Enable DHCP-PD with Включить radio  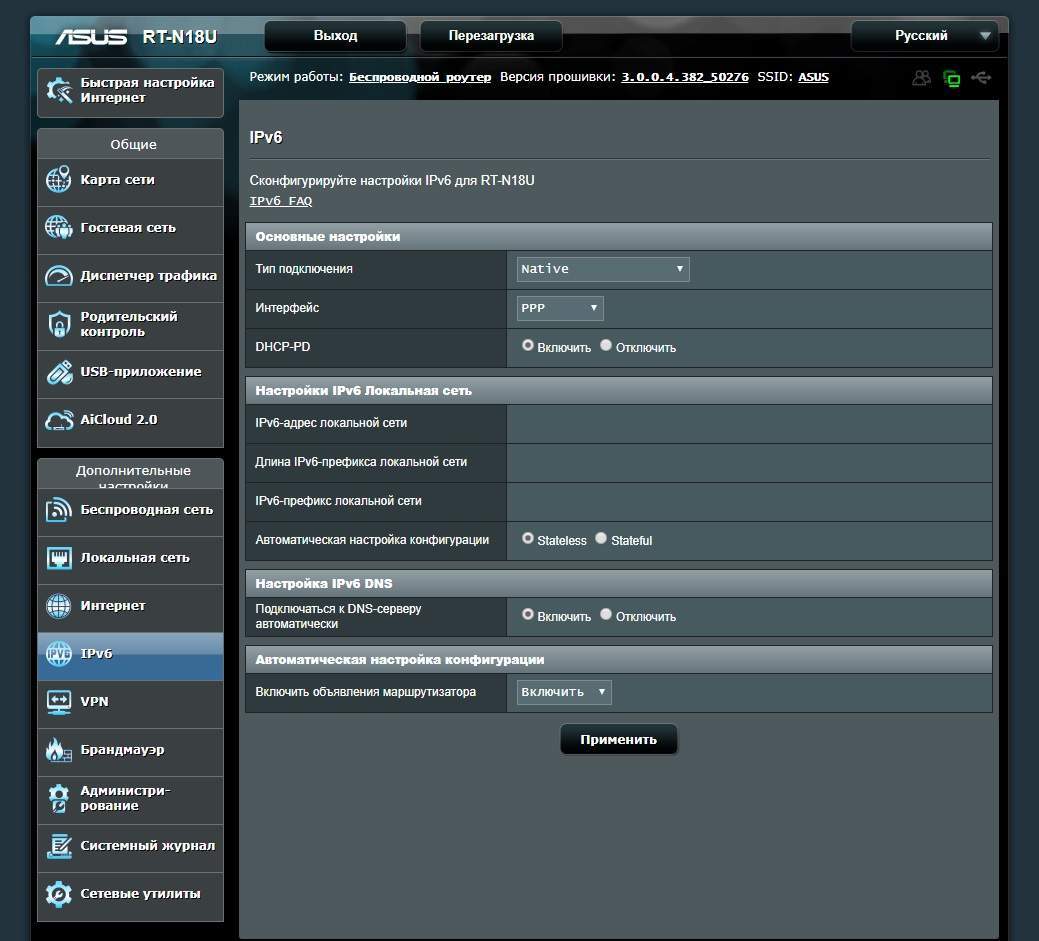[x=528, y=345]
